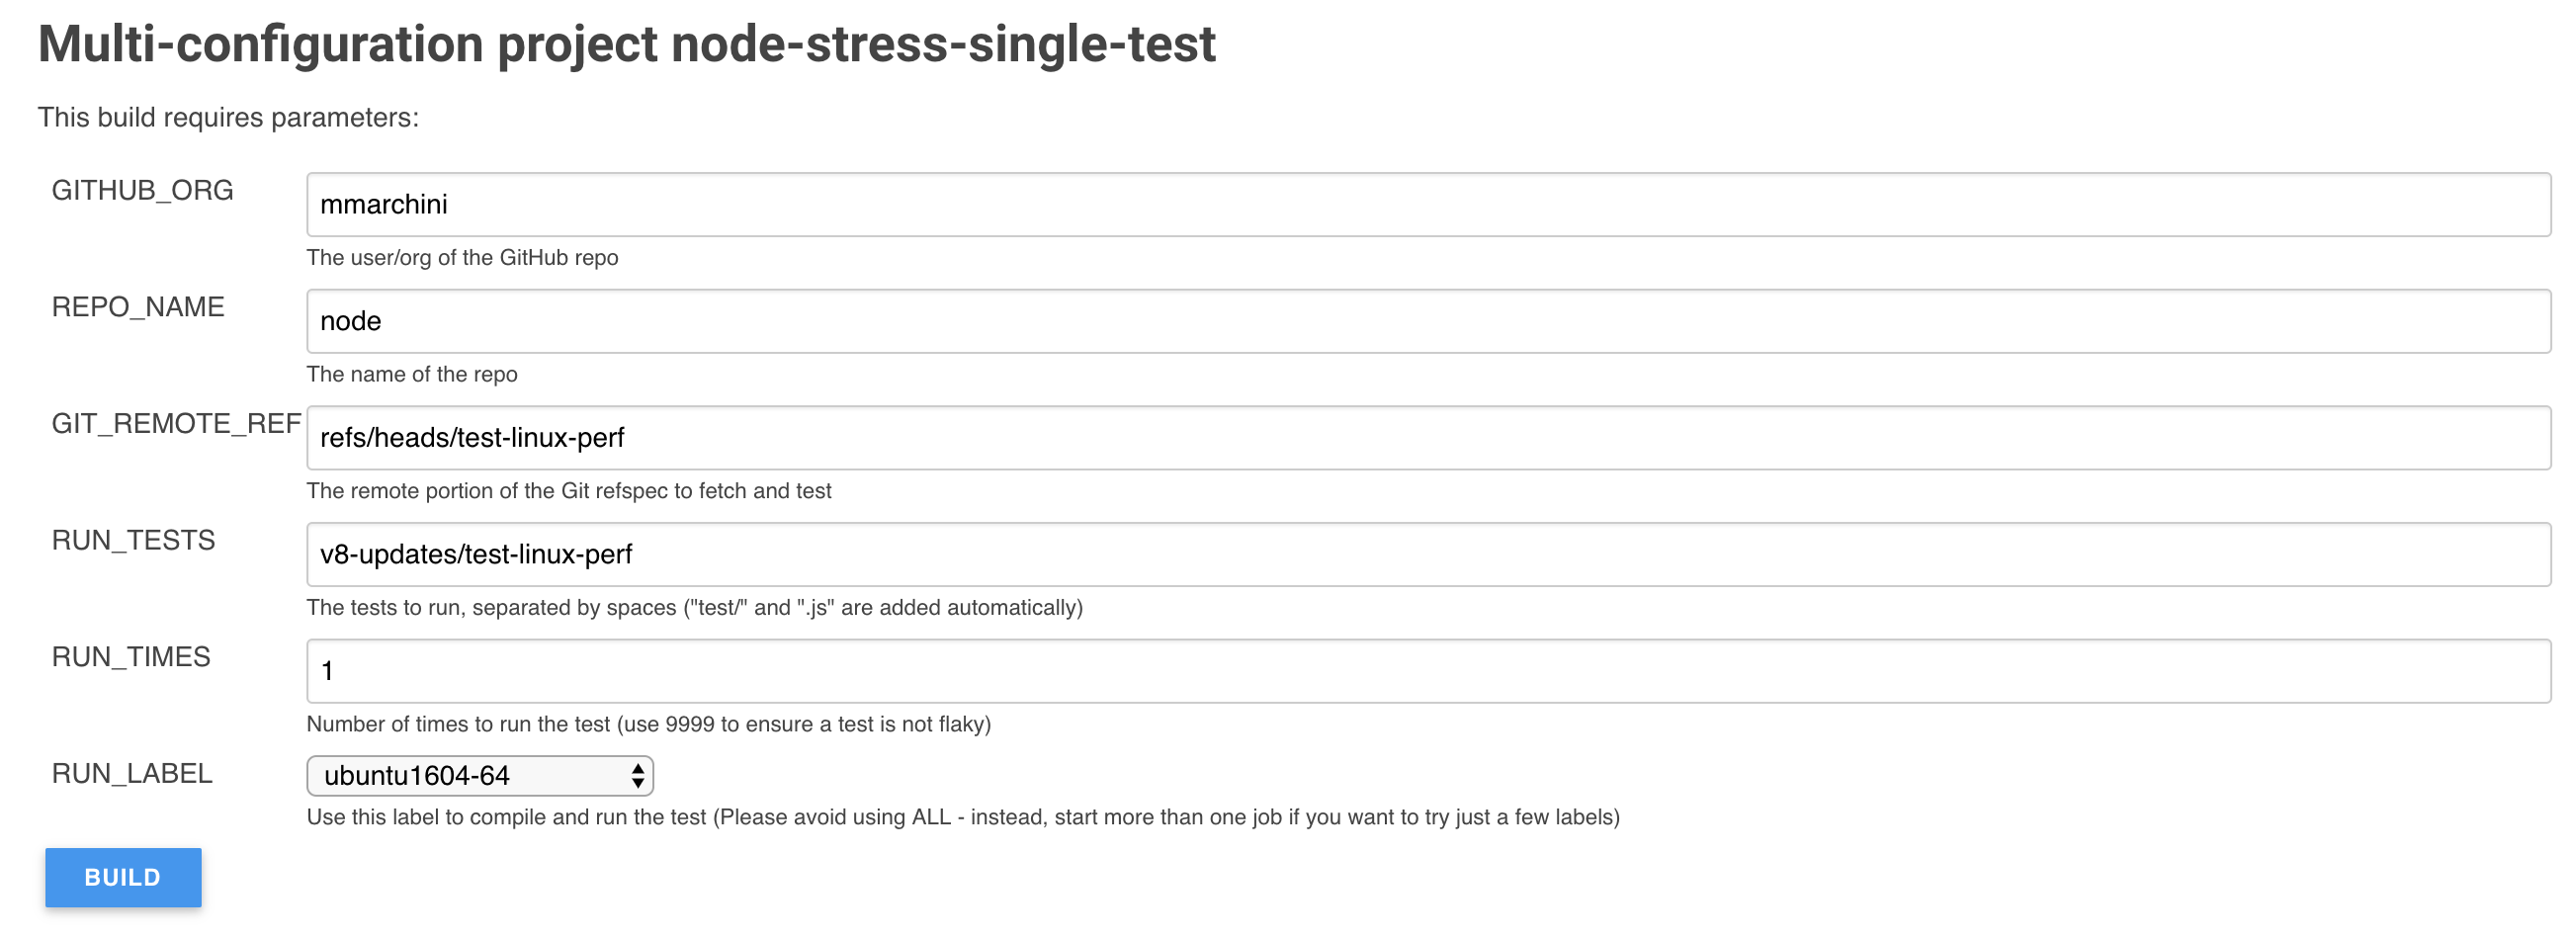
Task: Click the 'The user/org of the GitHub repo' description
Action: coord(462,258)
